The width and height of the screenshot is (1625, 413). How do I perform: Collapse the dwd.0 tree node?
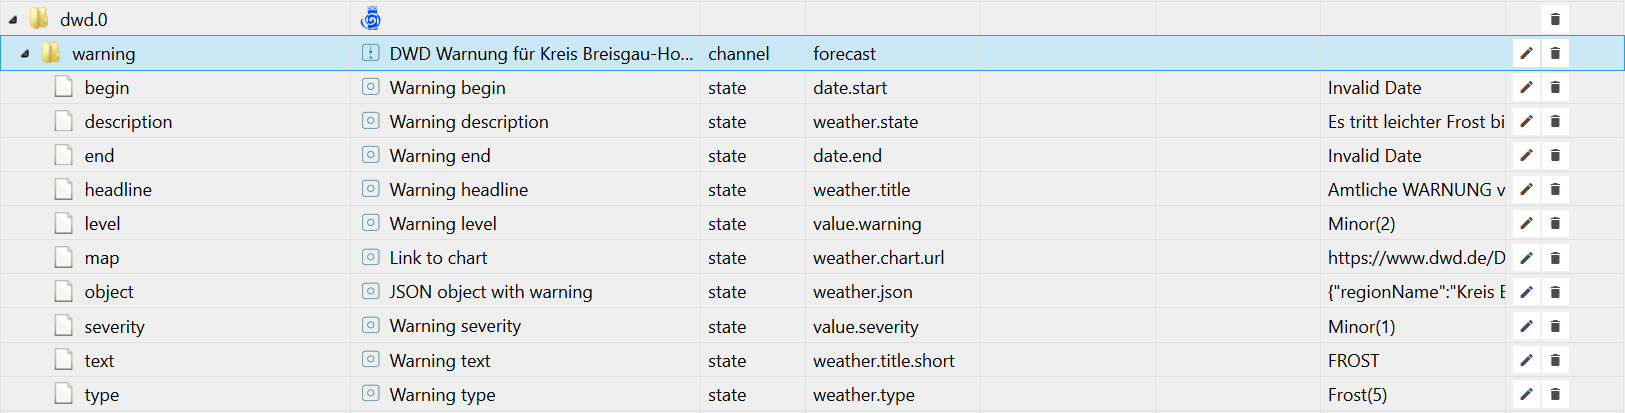12,19
